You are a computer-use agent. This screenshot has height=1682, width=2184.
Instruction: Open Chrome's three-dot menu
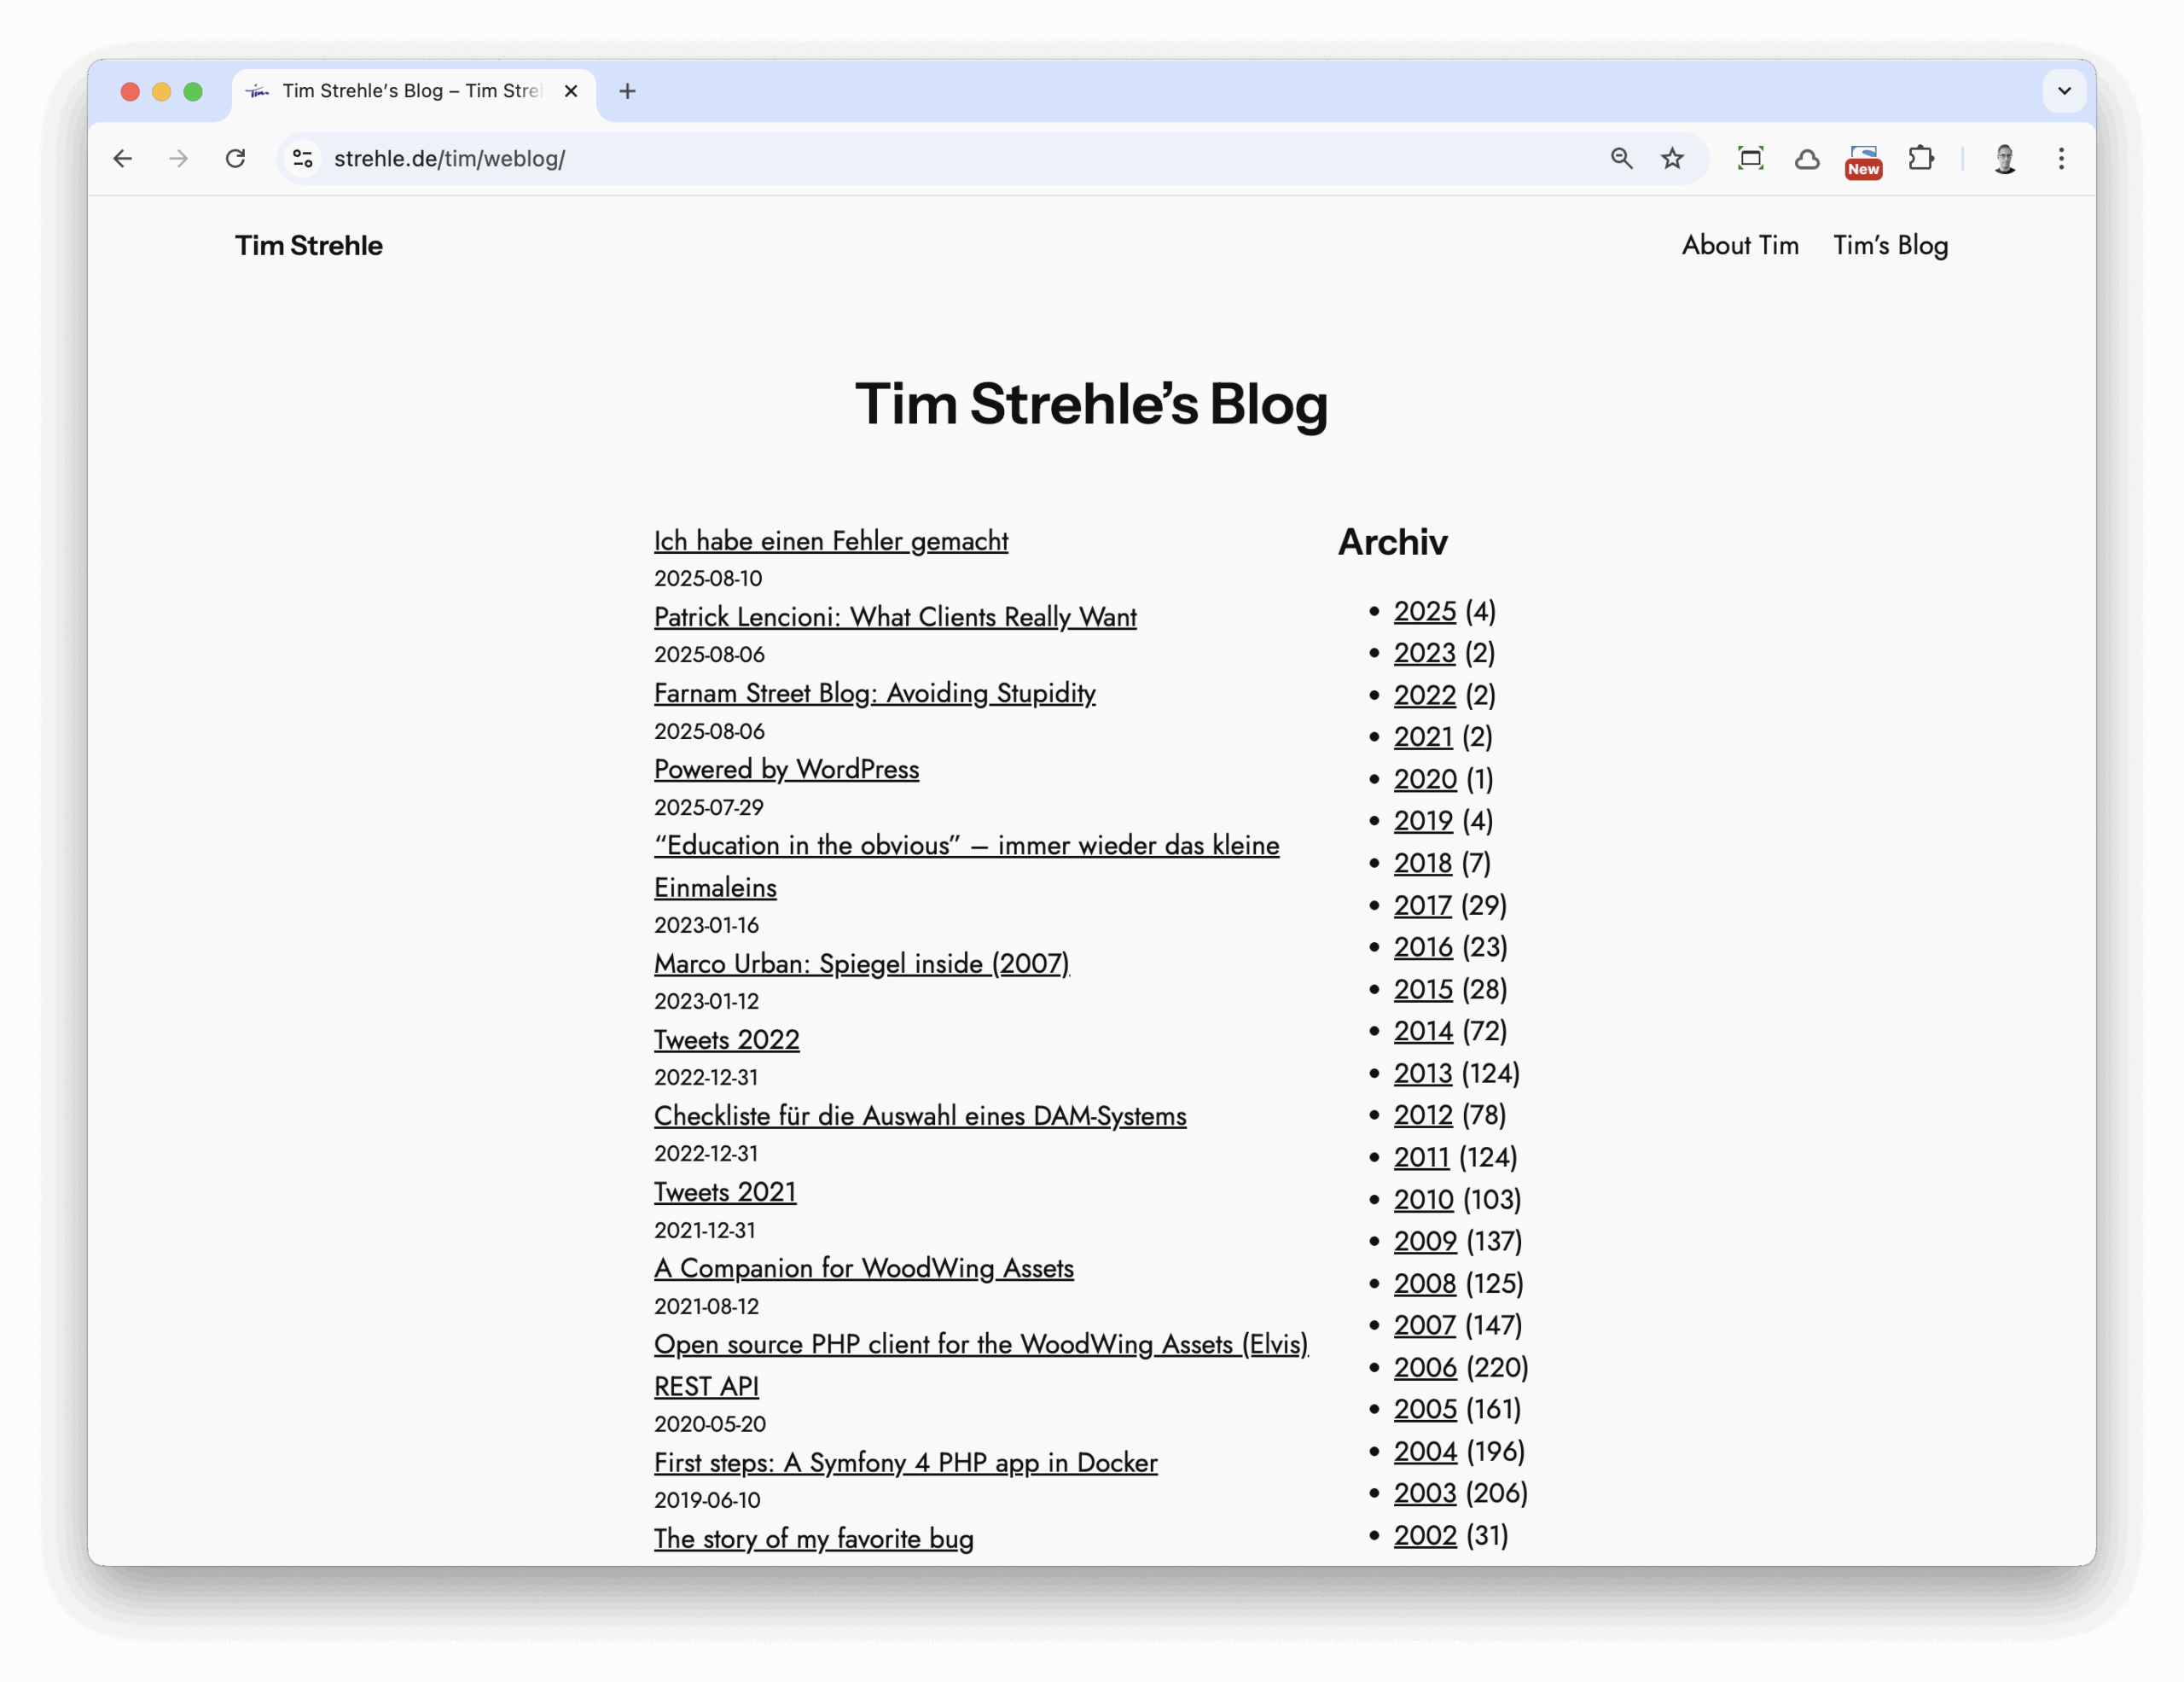point(2060,158)
